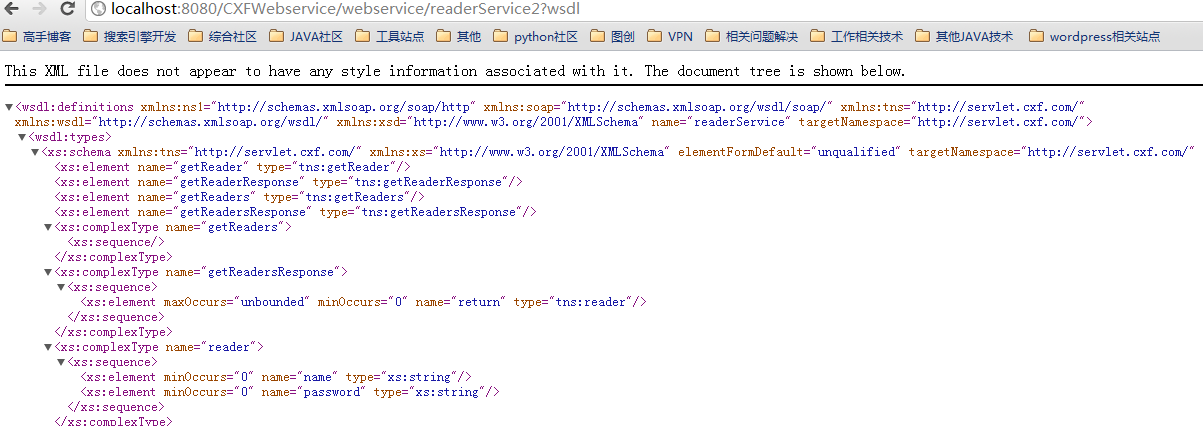1203x426 pixels.
Task: Open the 其他JAVA技术 bookmark folder
Action: (x=964, y=37)
